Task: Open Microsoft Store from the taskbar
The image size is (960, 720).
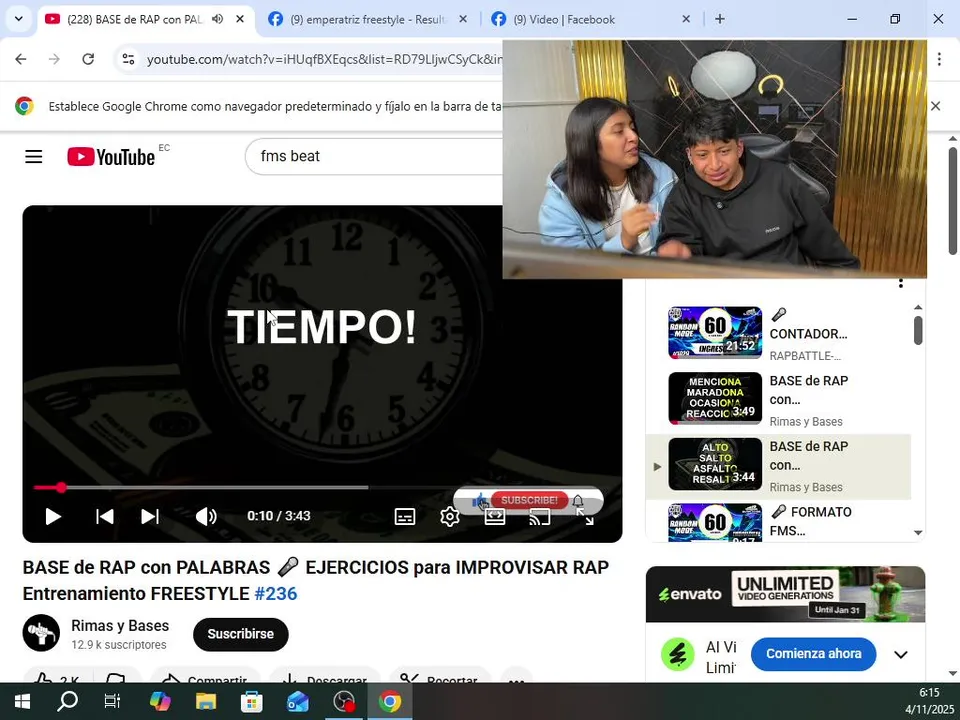Action: [x=252, y=701]
